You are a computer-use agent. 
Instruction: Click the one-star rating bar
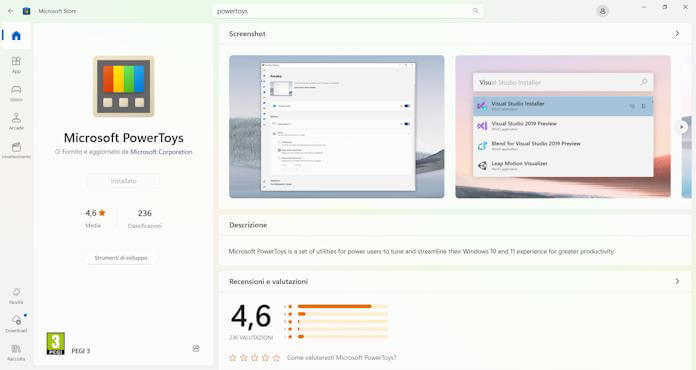pos(343,337)
